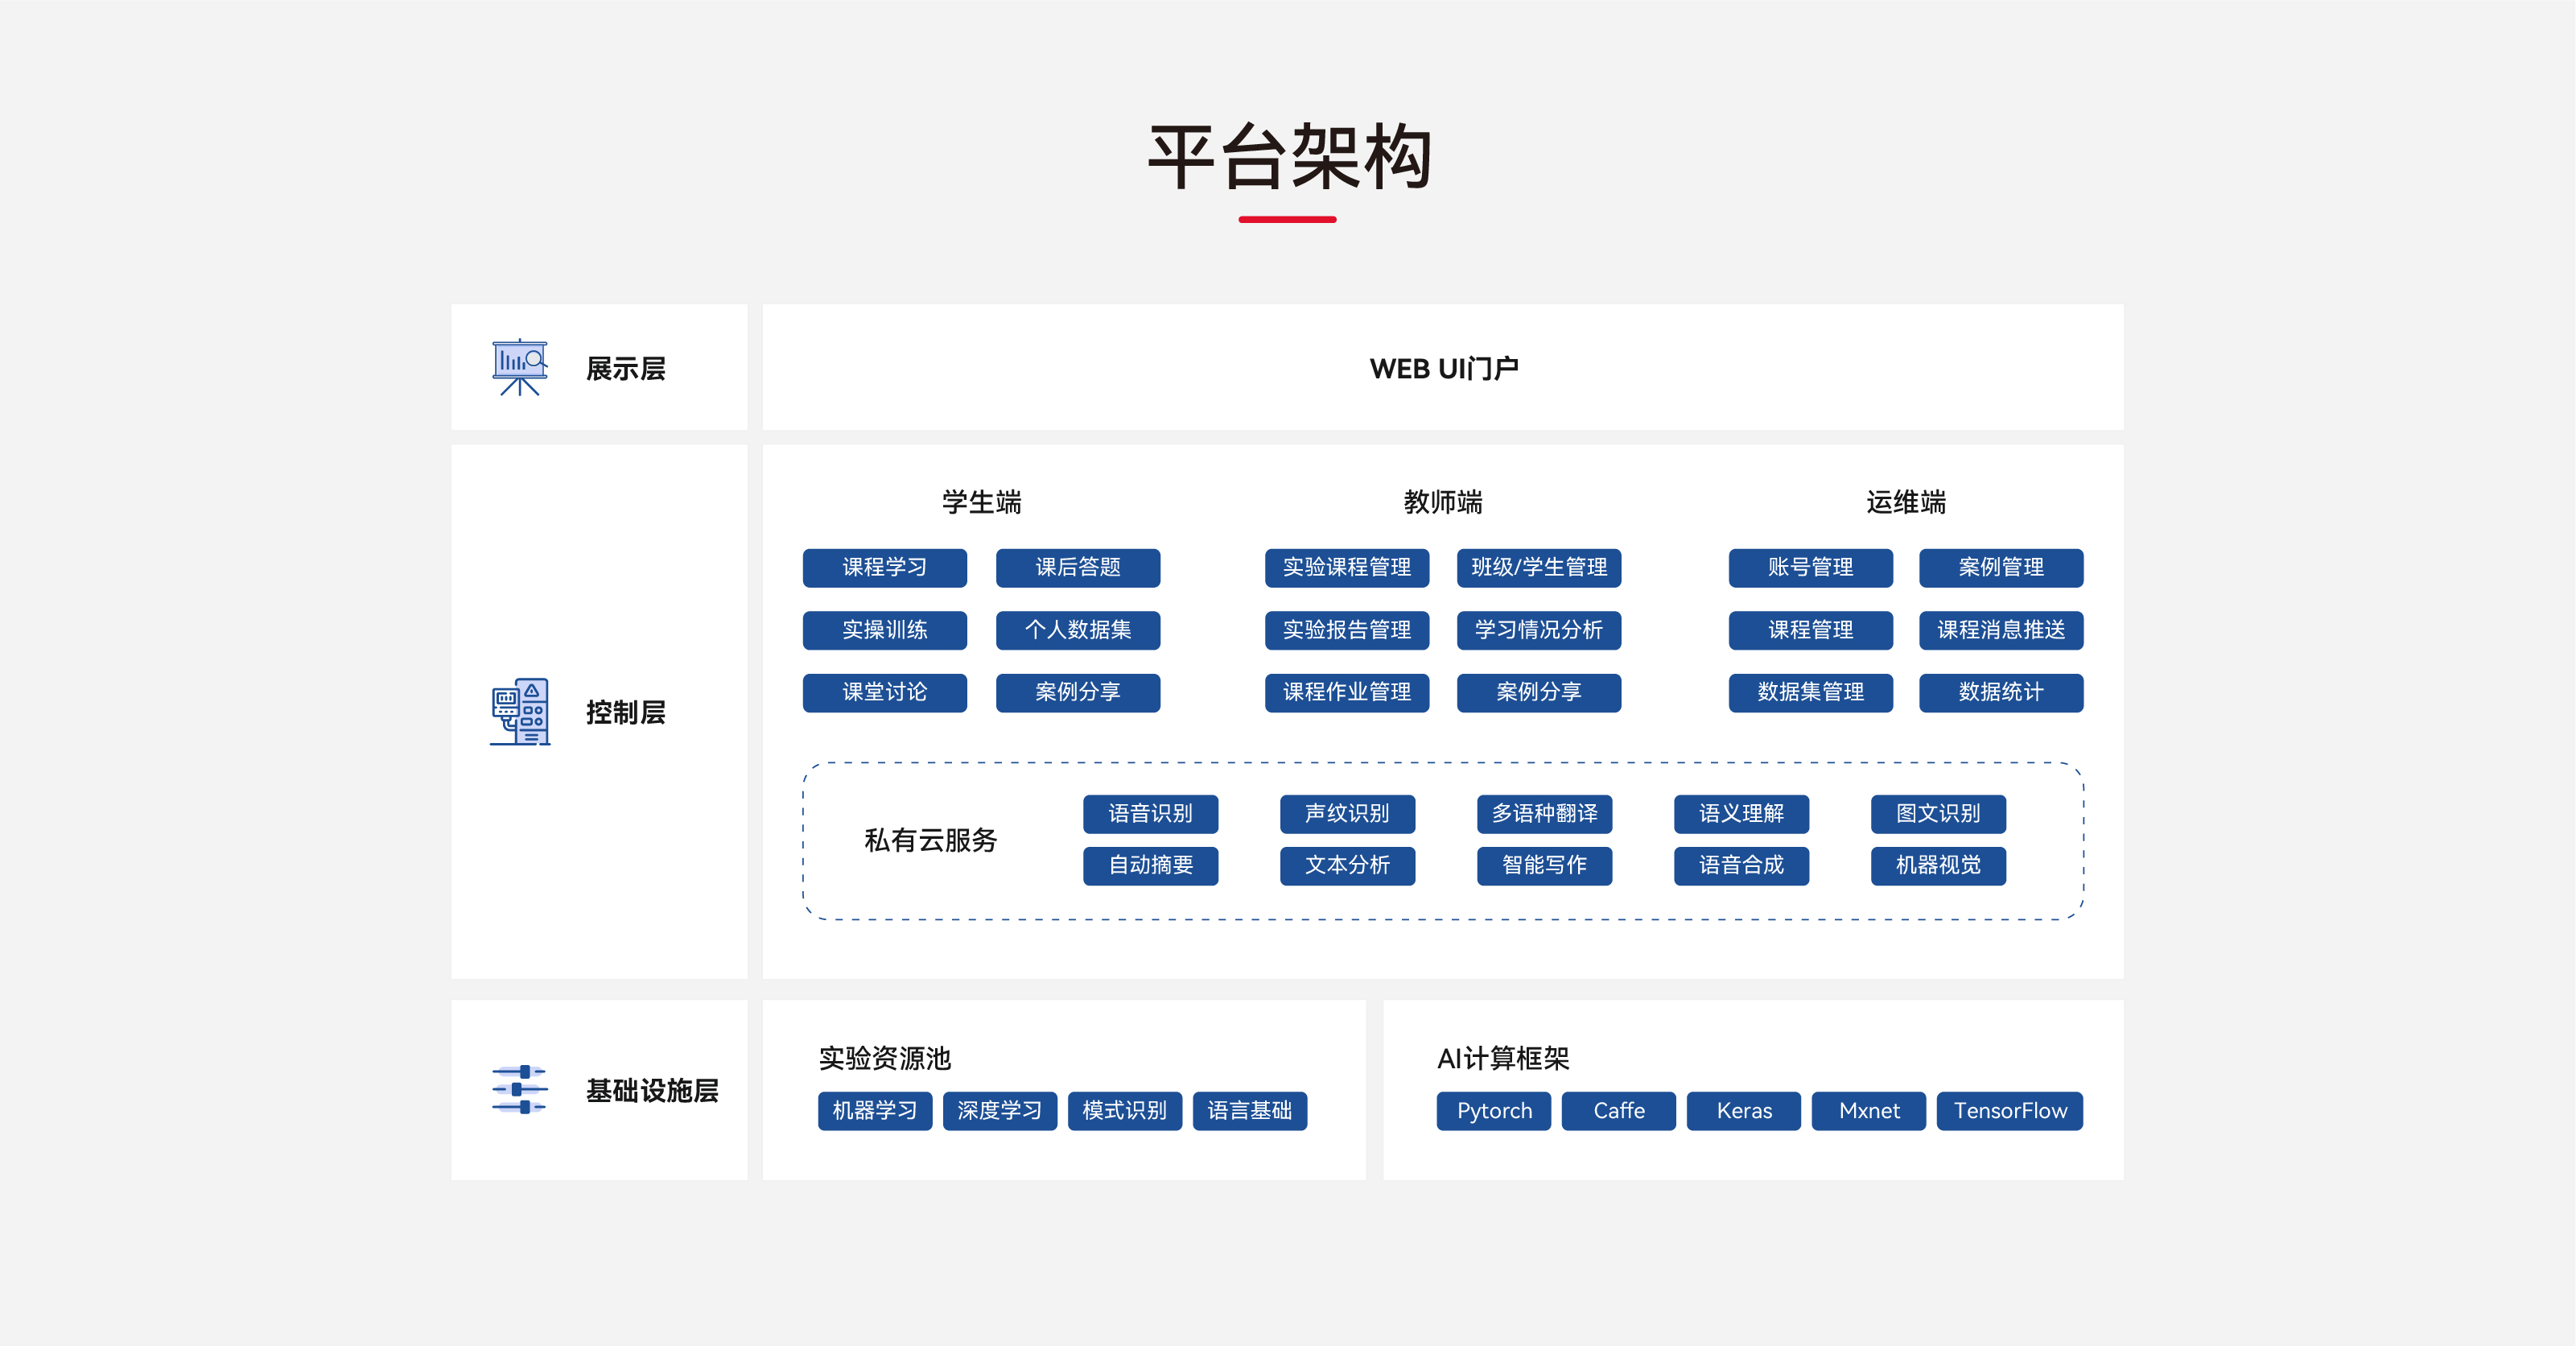Click 案例分享 under 教师端

tap(1539, 692)
